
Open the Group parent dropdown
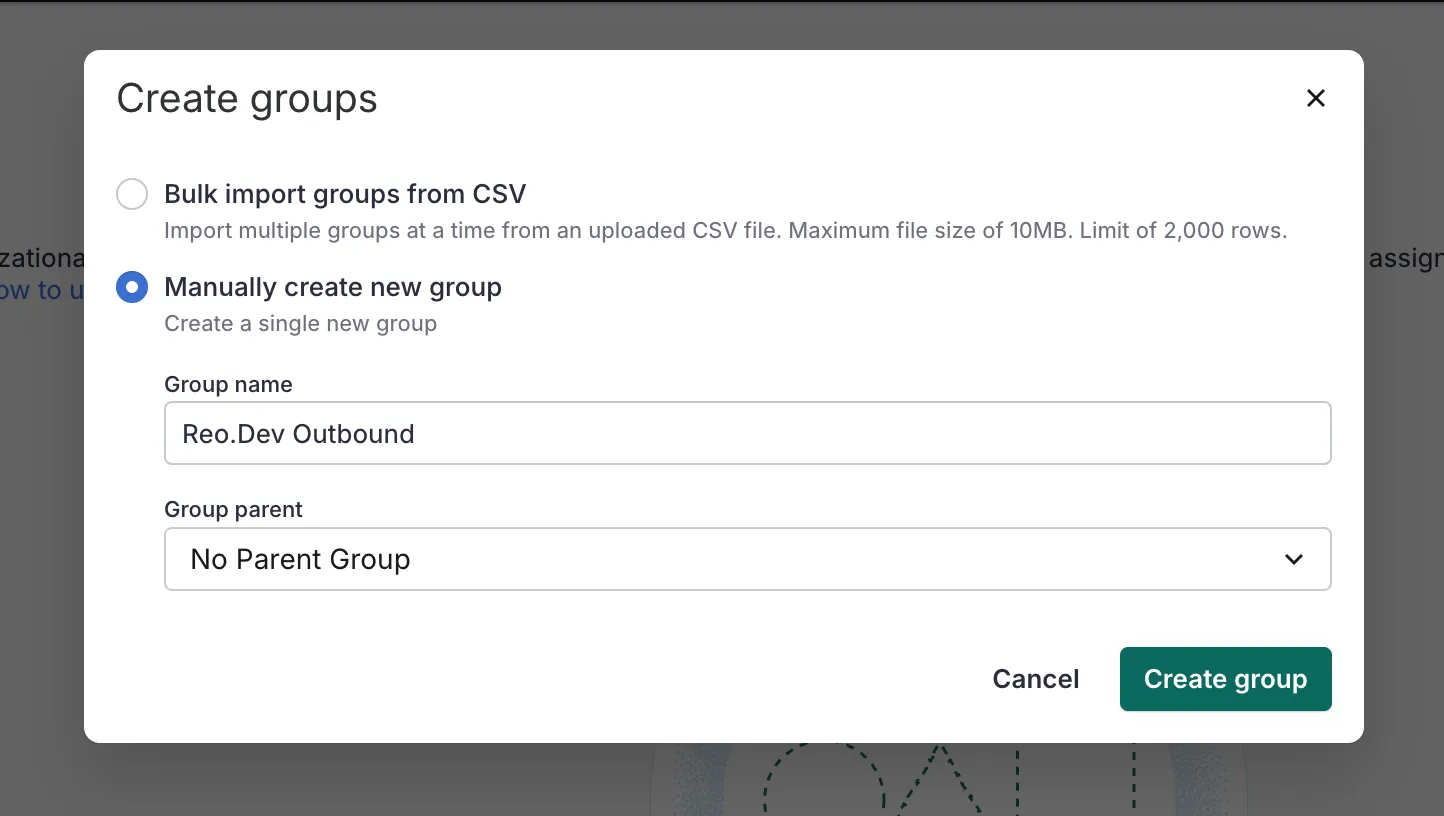[747, 559]
